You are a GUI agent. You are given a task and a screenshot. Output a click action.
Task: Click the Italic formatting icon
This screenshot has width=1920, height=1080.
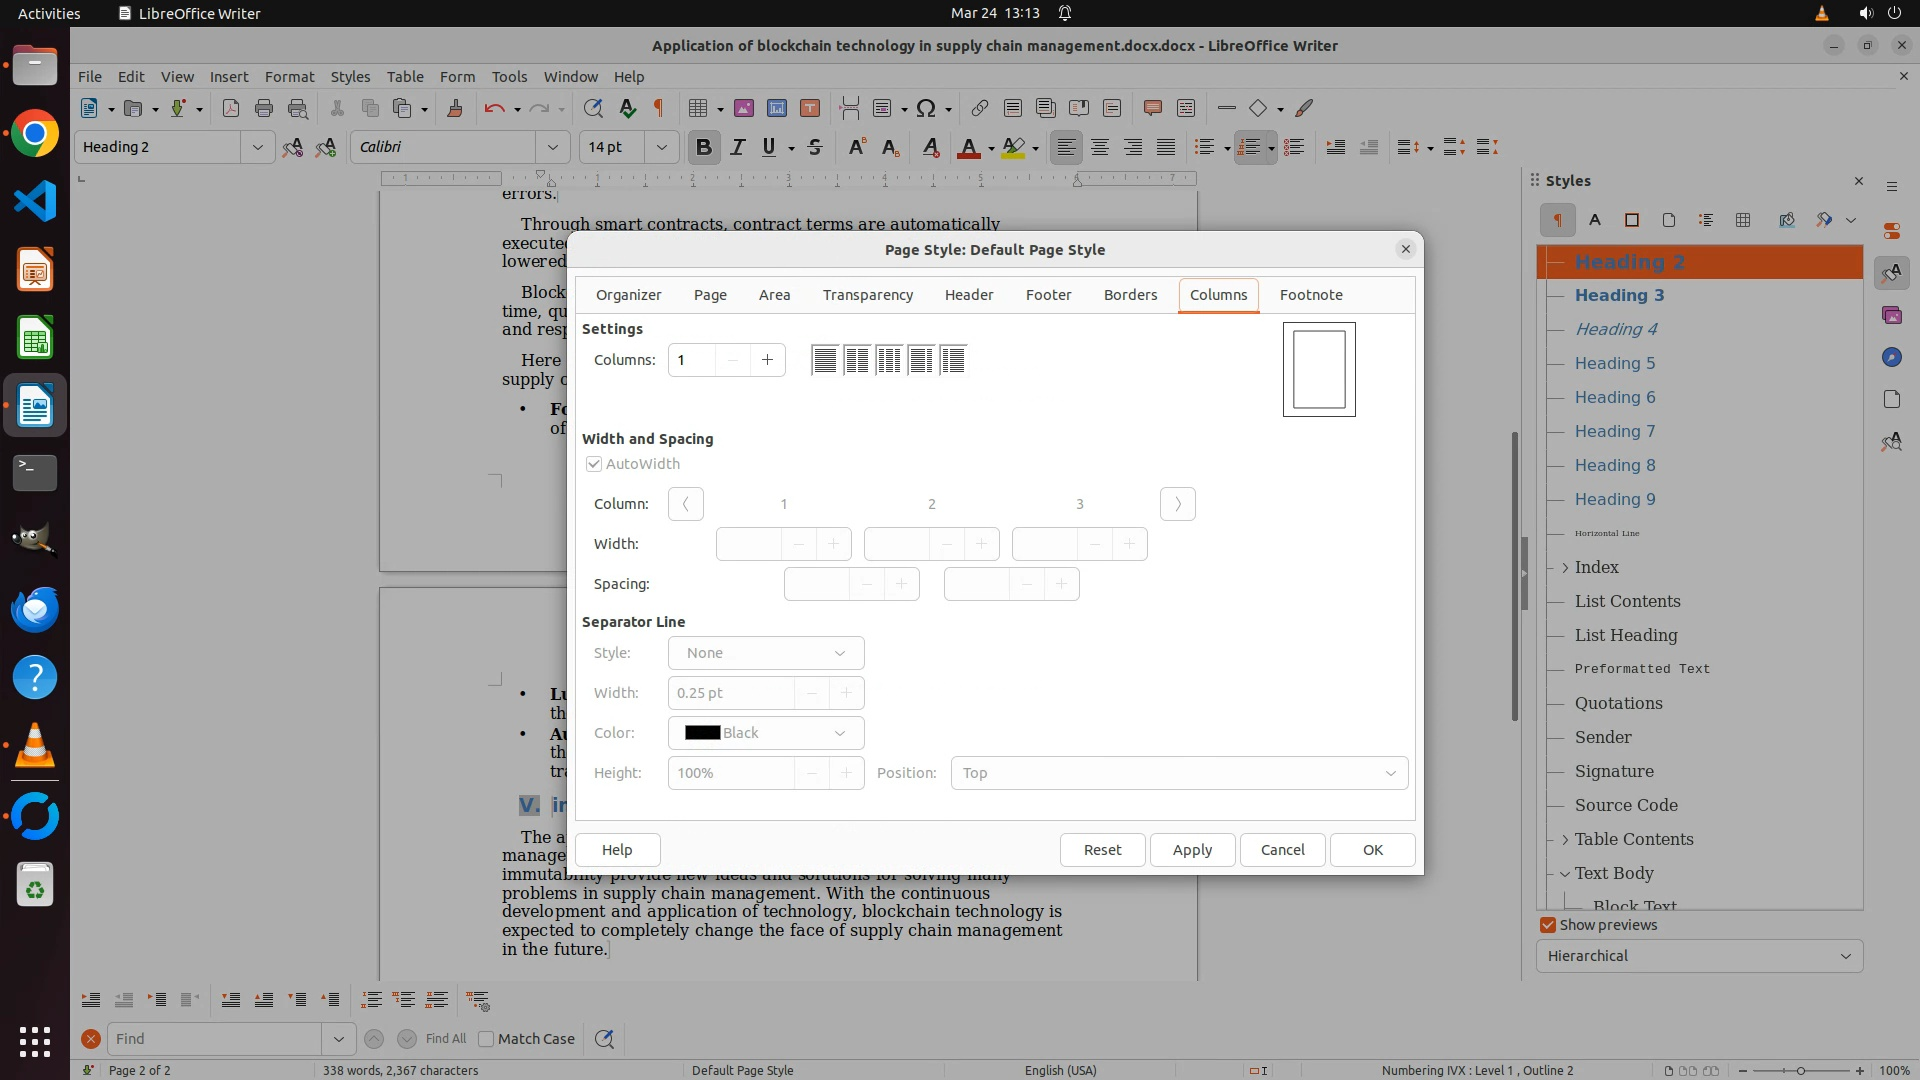pos(737,148)
